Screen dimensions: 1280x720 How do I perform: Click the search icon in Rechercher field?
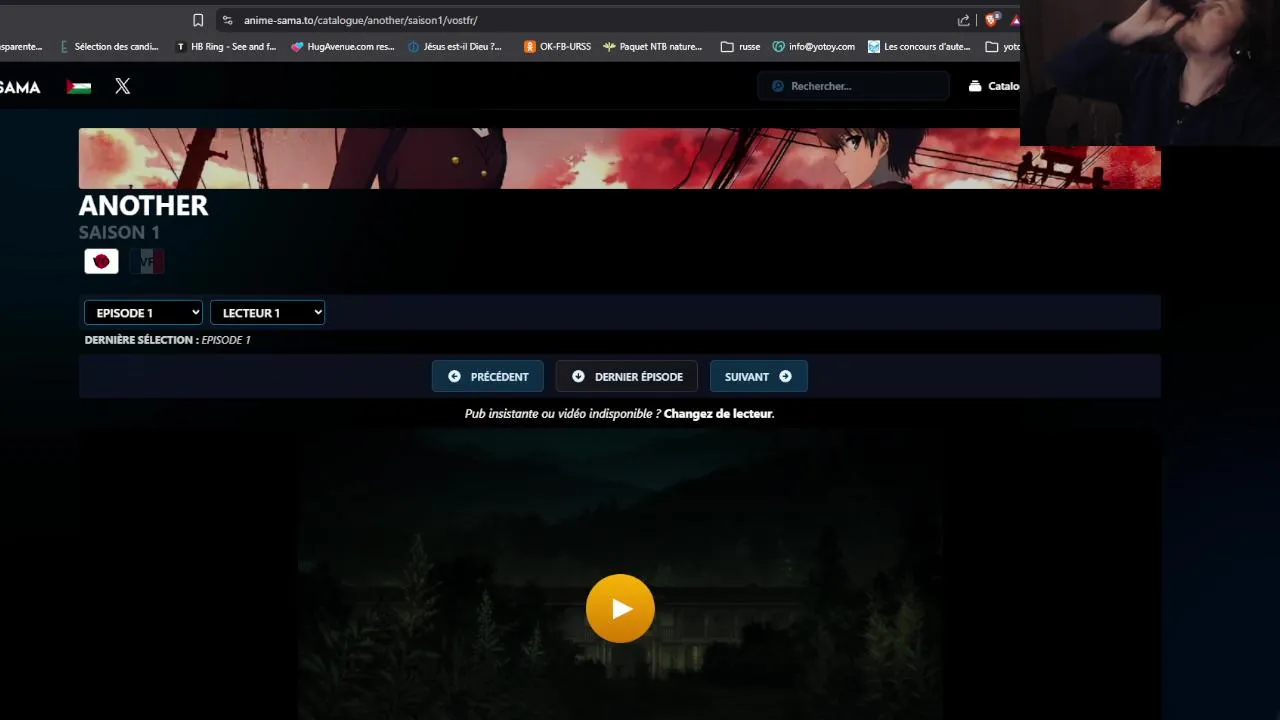pyautogui.click(x=777, y=86)
